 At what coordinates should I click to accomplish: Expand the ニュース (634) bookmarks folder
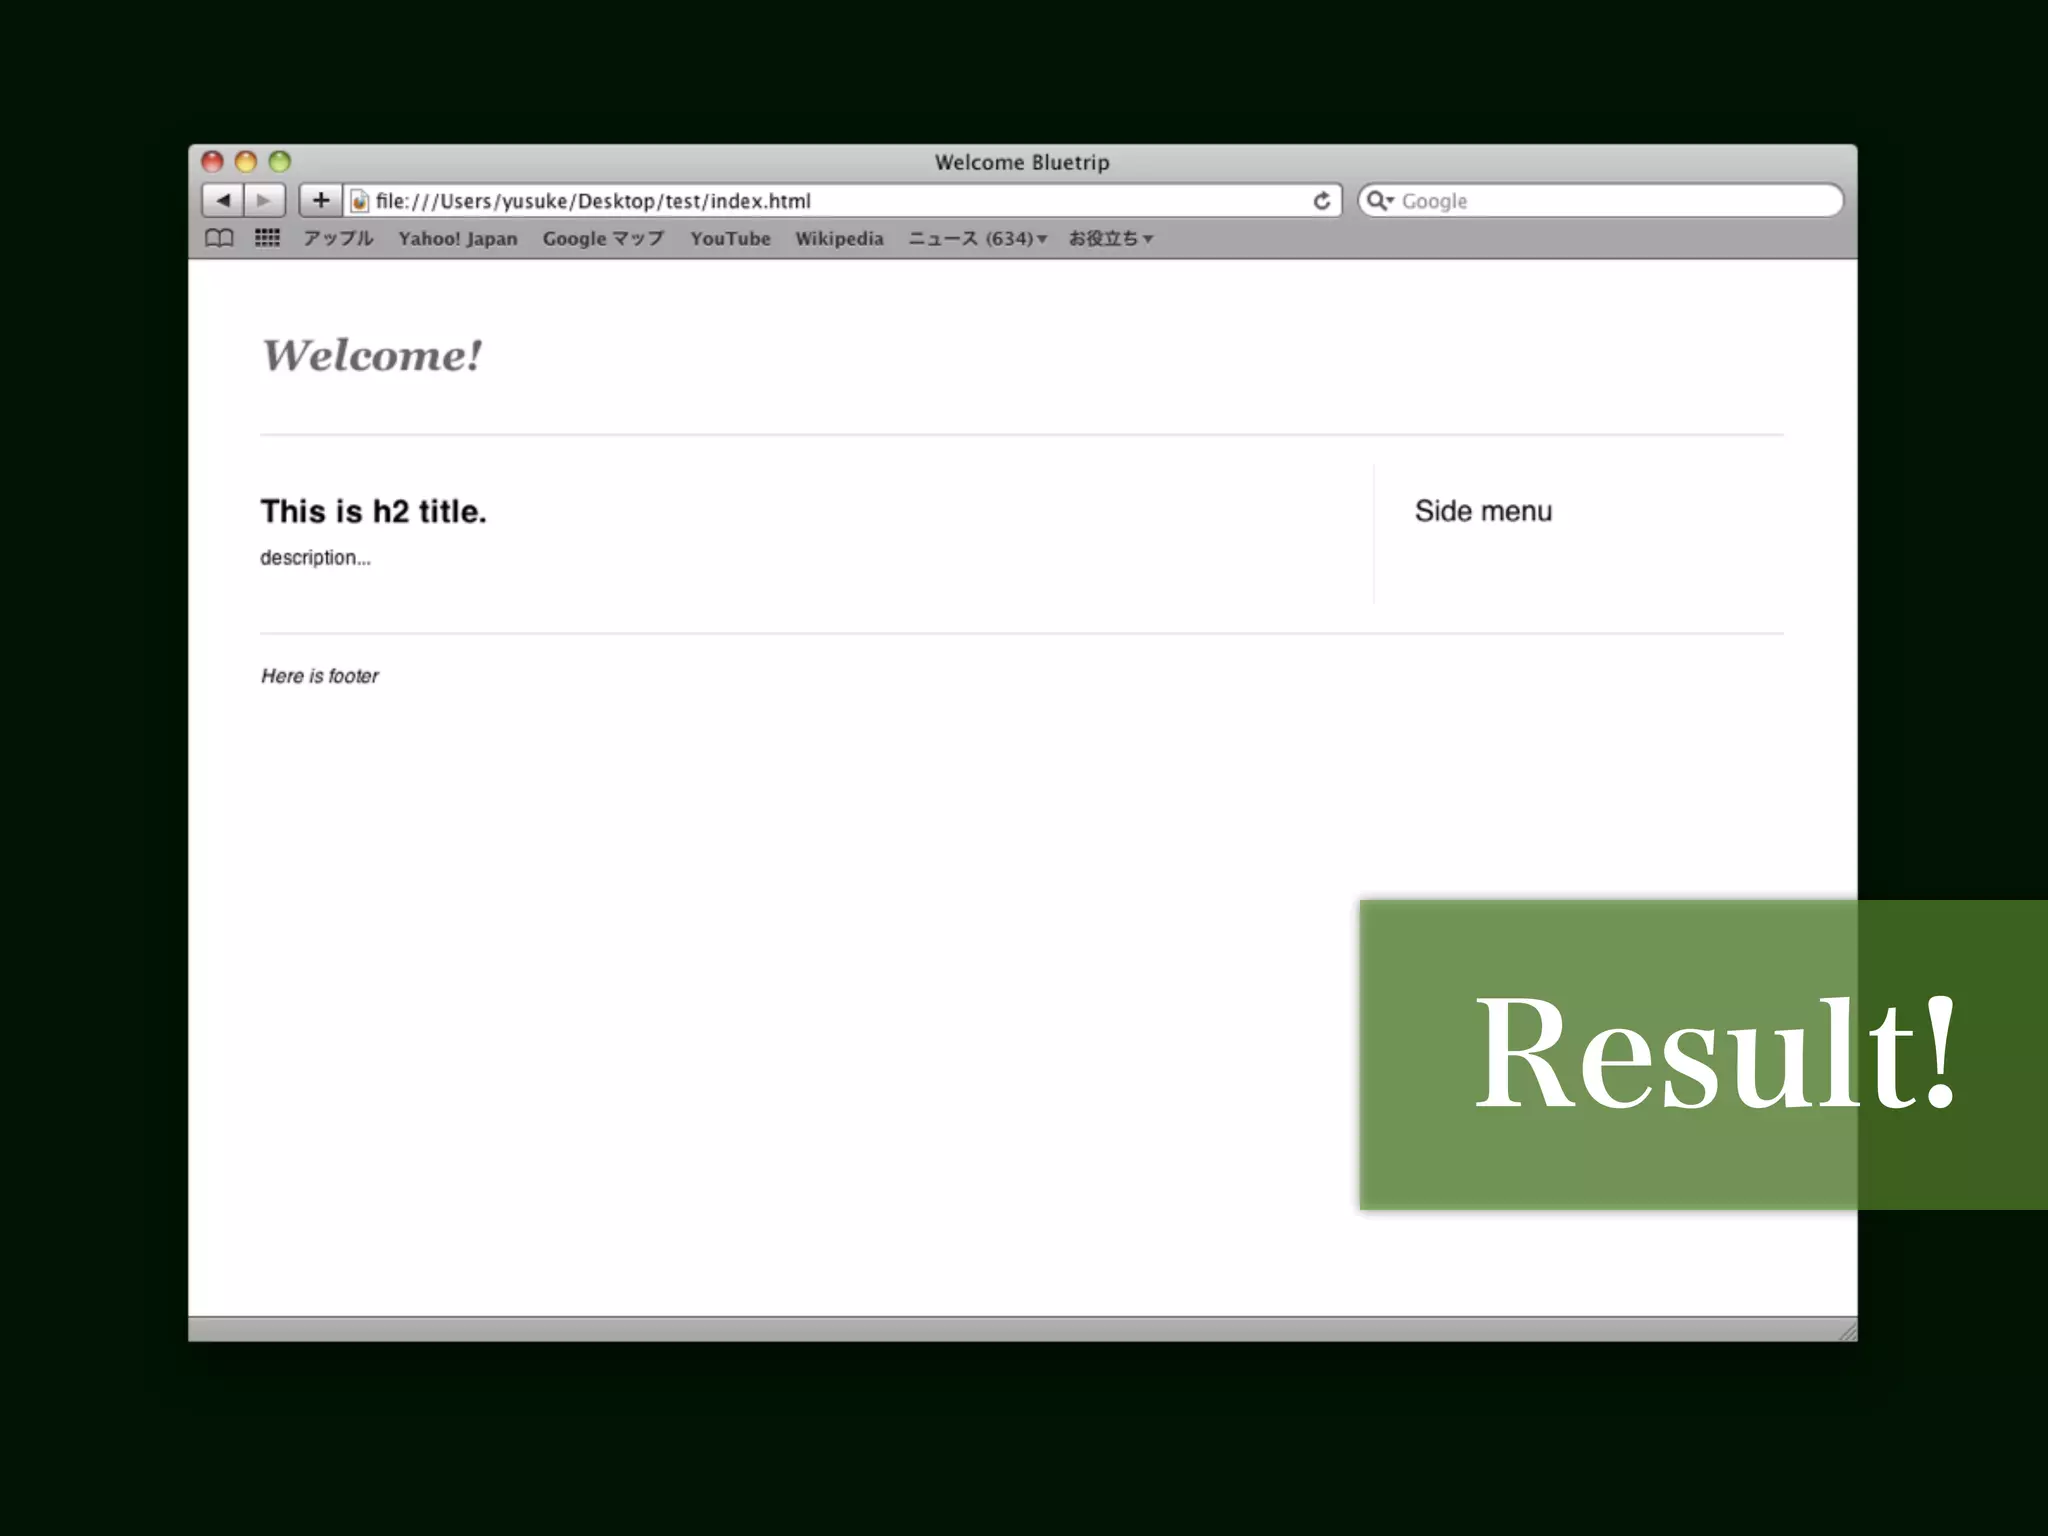pyautogui.click(x=977, y=239)
